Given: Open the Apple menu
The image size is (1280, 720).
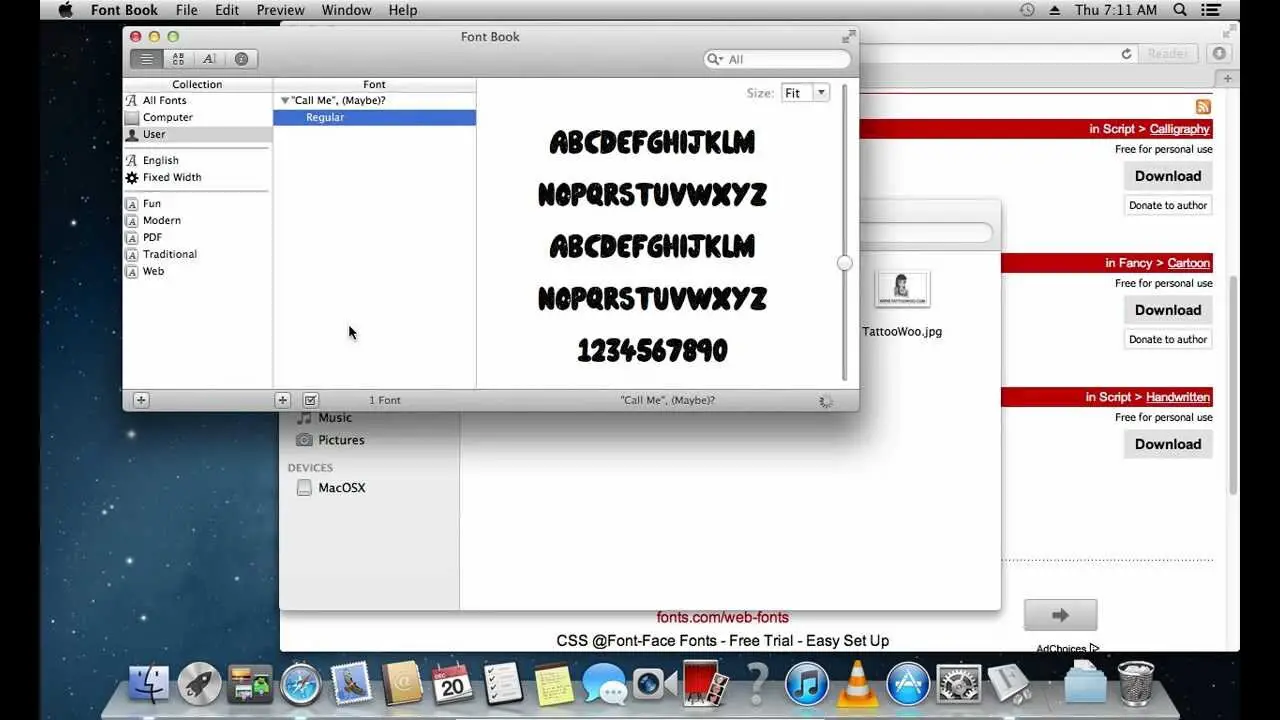Looking at the screenshot, I should coord(66,10).
